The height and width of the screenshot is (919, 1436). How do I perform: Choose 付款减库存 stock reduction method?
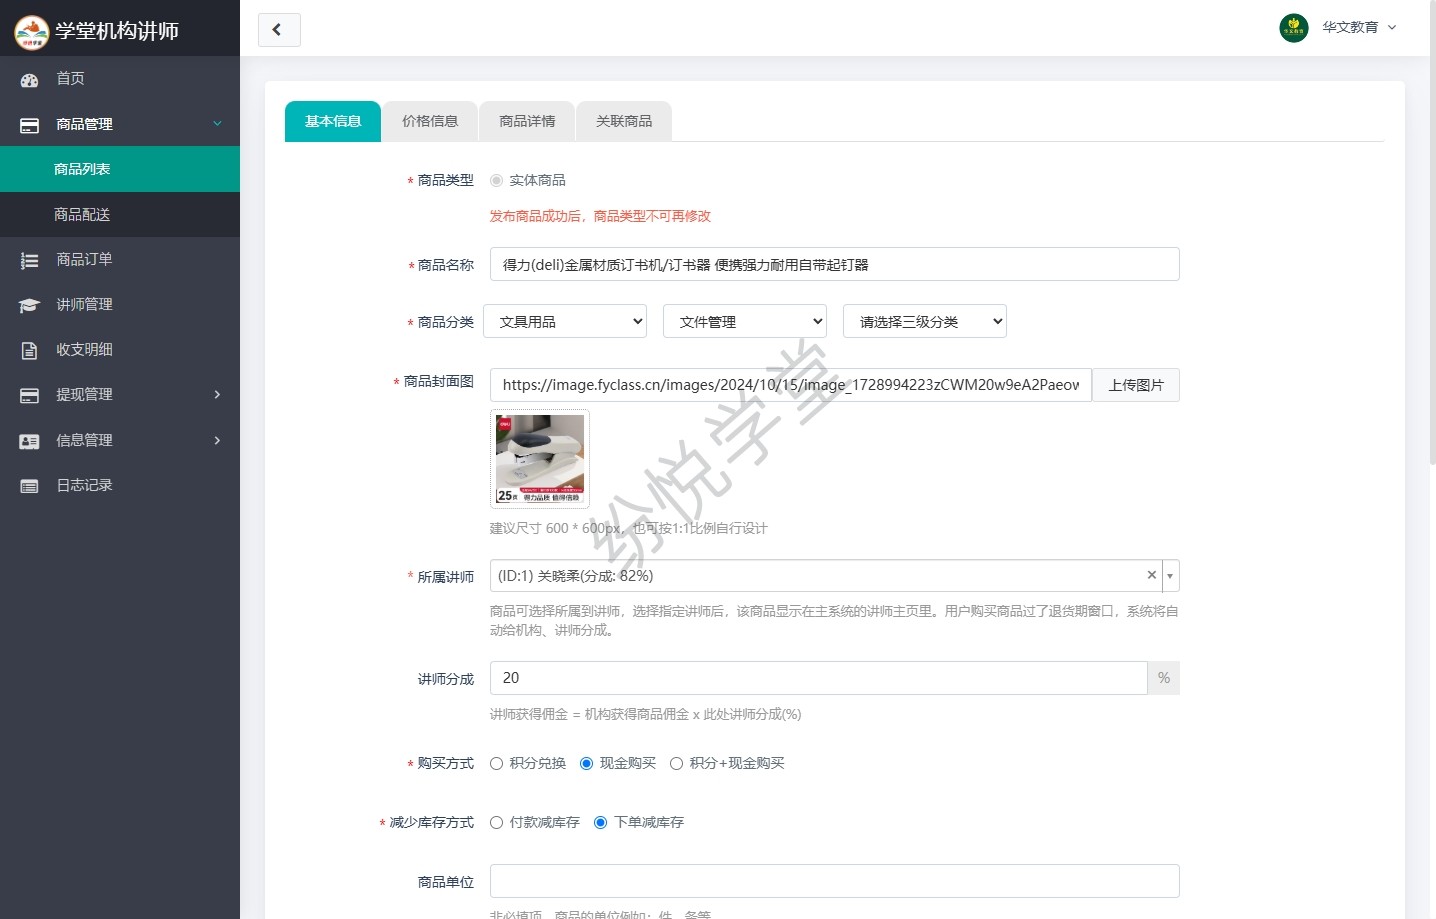point(496,823)
